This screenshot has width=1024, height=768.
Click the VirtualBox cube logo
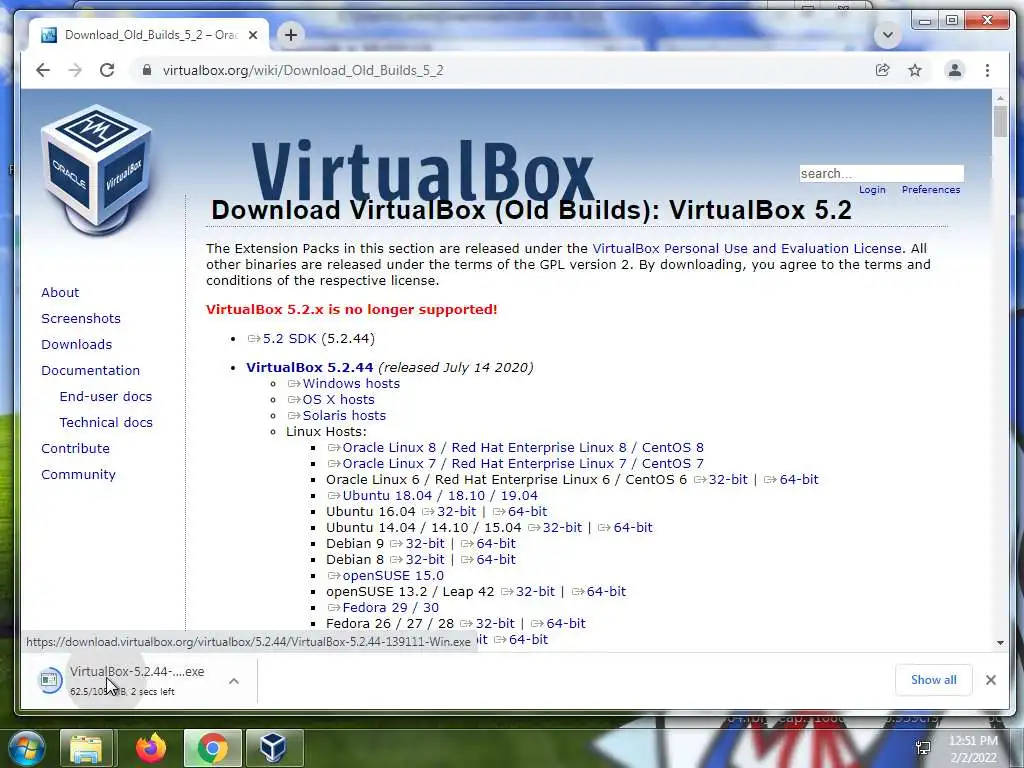click(98, 171)
